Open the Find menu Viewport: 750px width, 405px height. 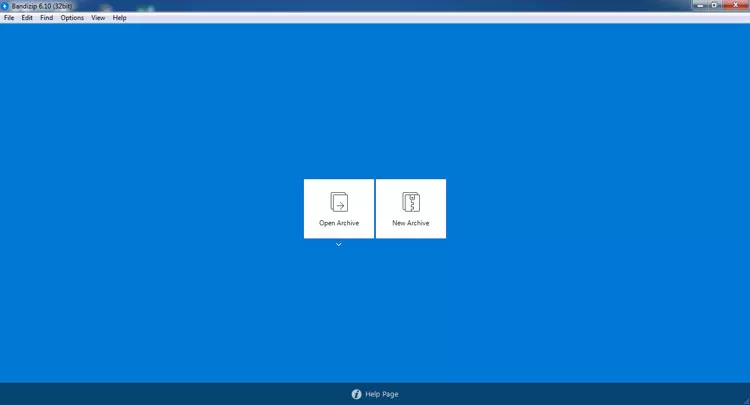(46, 18)
